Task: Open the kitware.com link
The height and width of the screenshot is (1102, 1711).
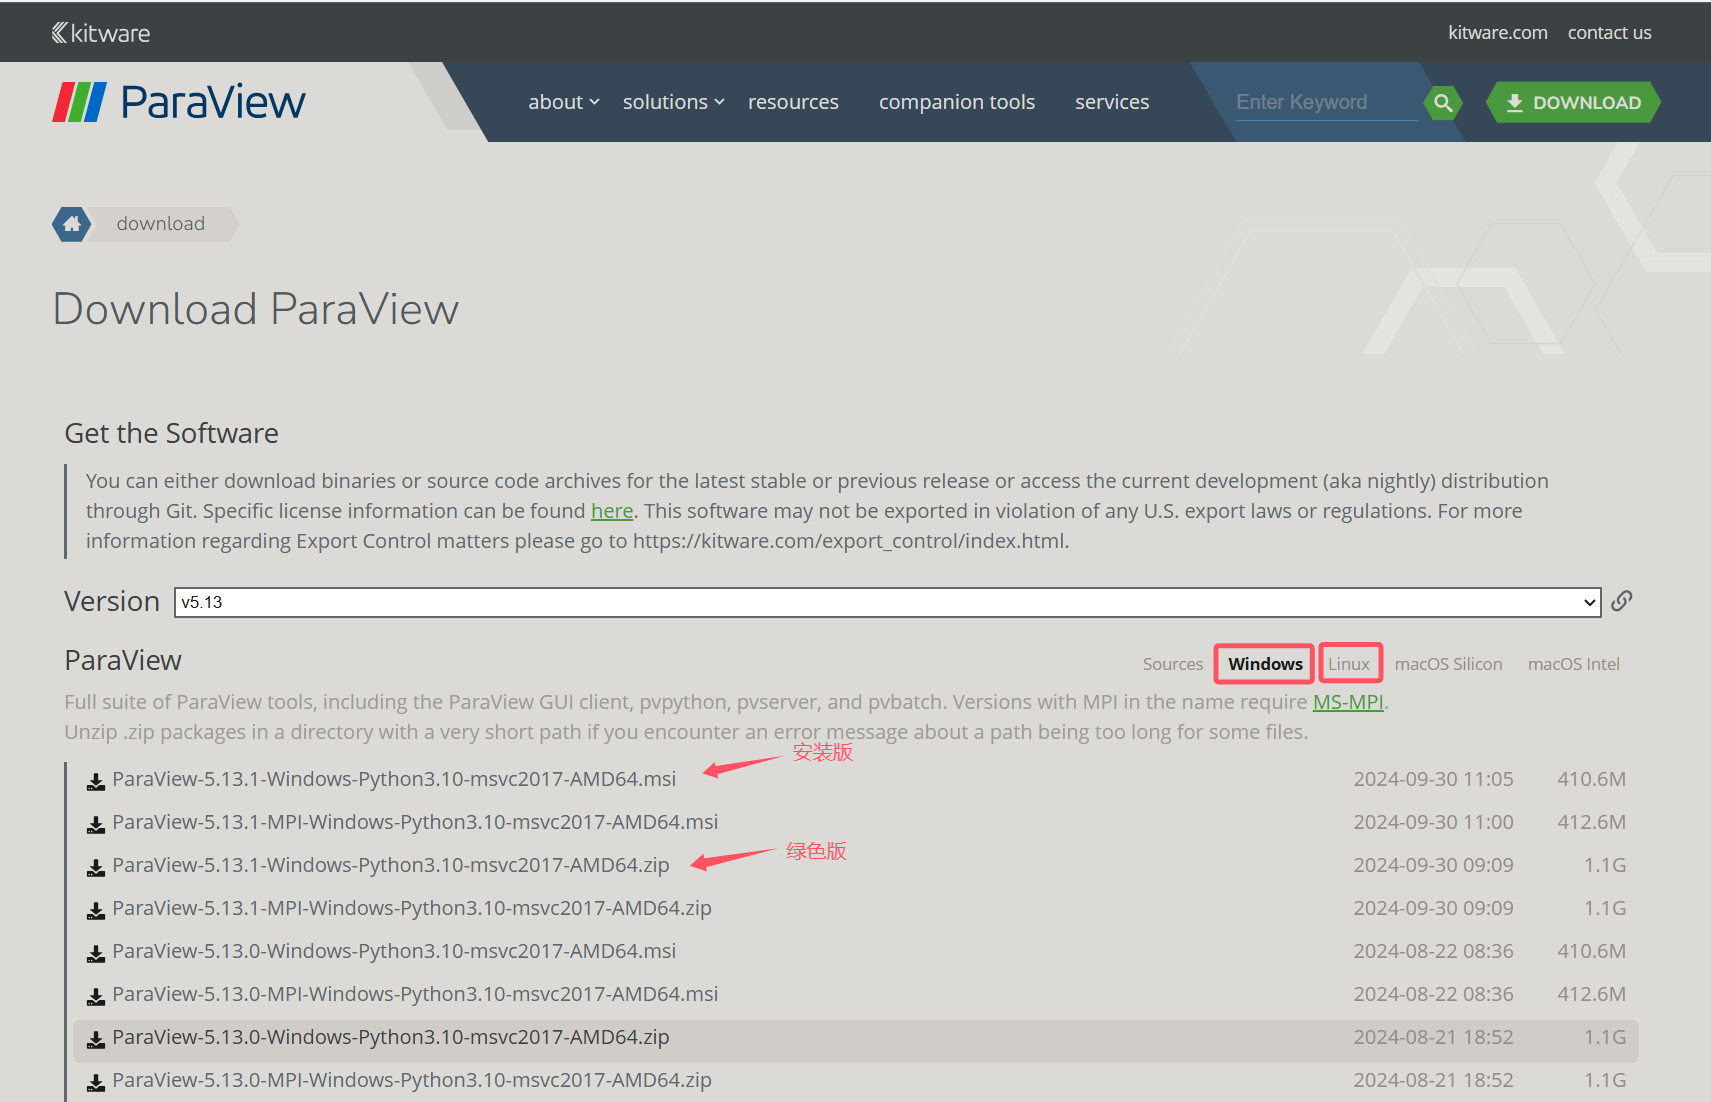Action: 1498,32
